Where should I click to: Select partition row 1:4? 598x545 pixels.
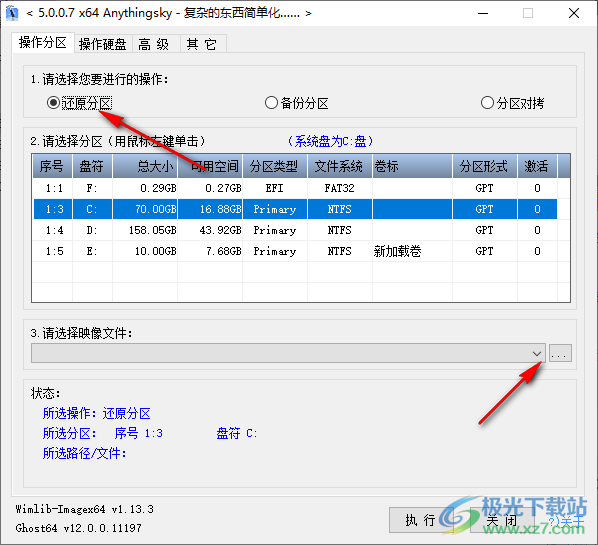point(295,230)
